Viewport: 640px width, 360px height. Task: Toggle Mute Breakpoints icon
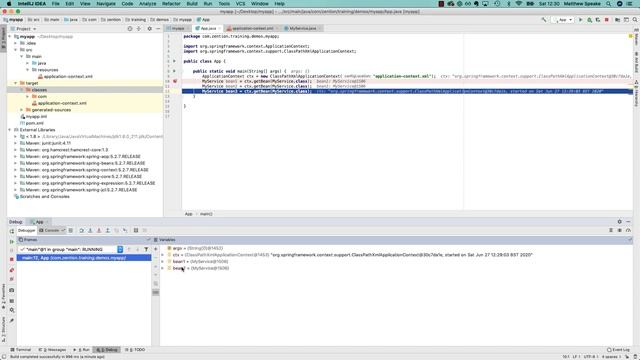coord(12,279)
